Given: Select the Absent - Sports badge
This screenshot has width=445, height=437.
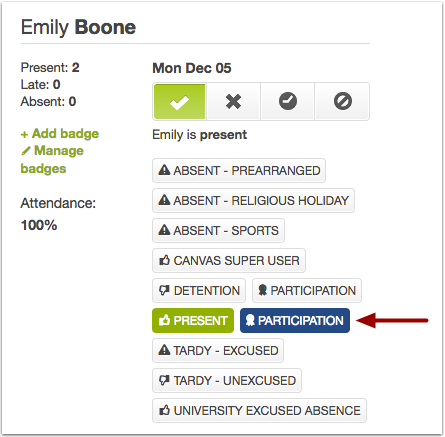Looking at the screenshot, I should tap(218, 230).
